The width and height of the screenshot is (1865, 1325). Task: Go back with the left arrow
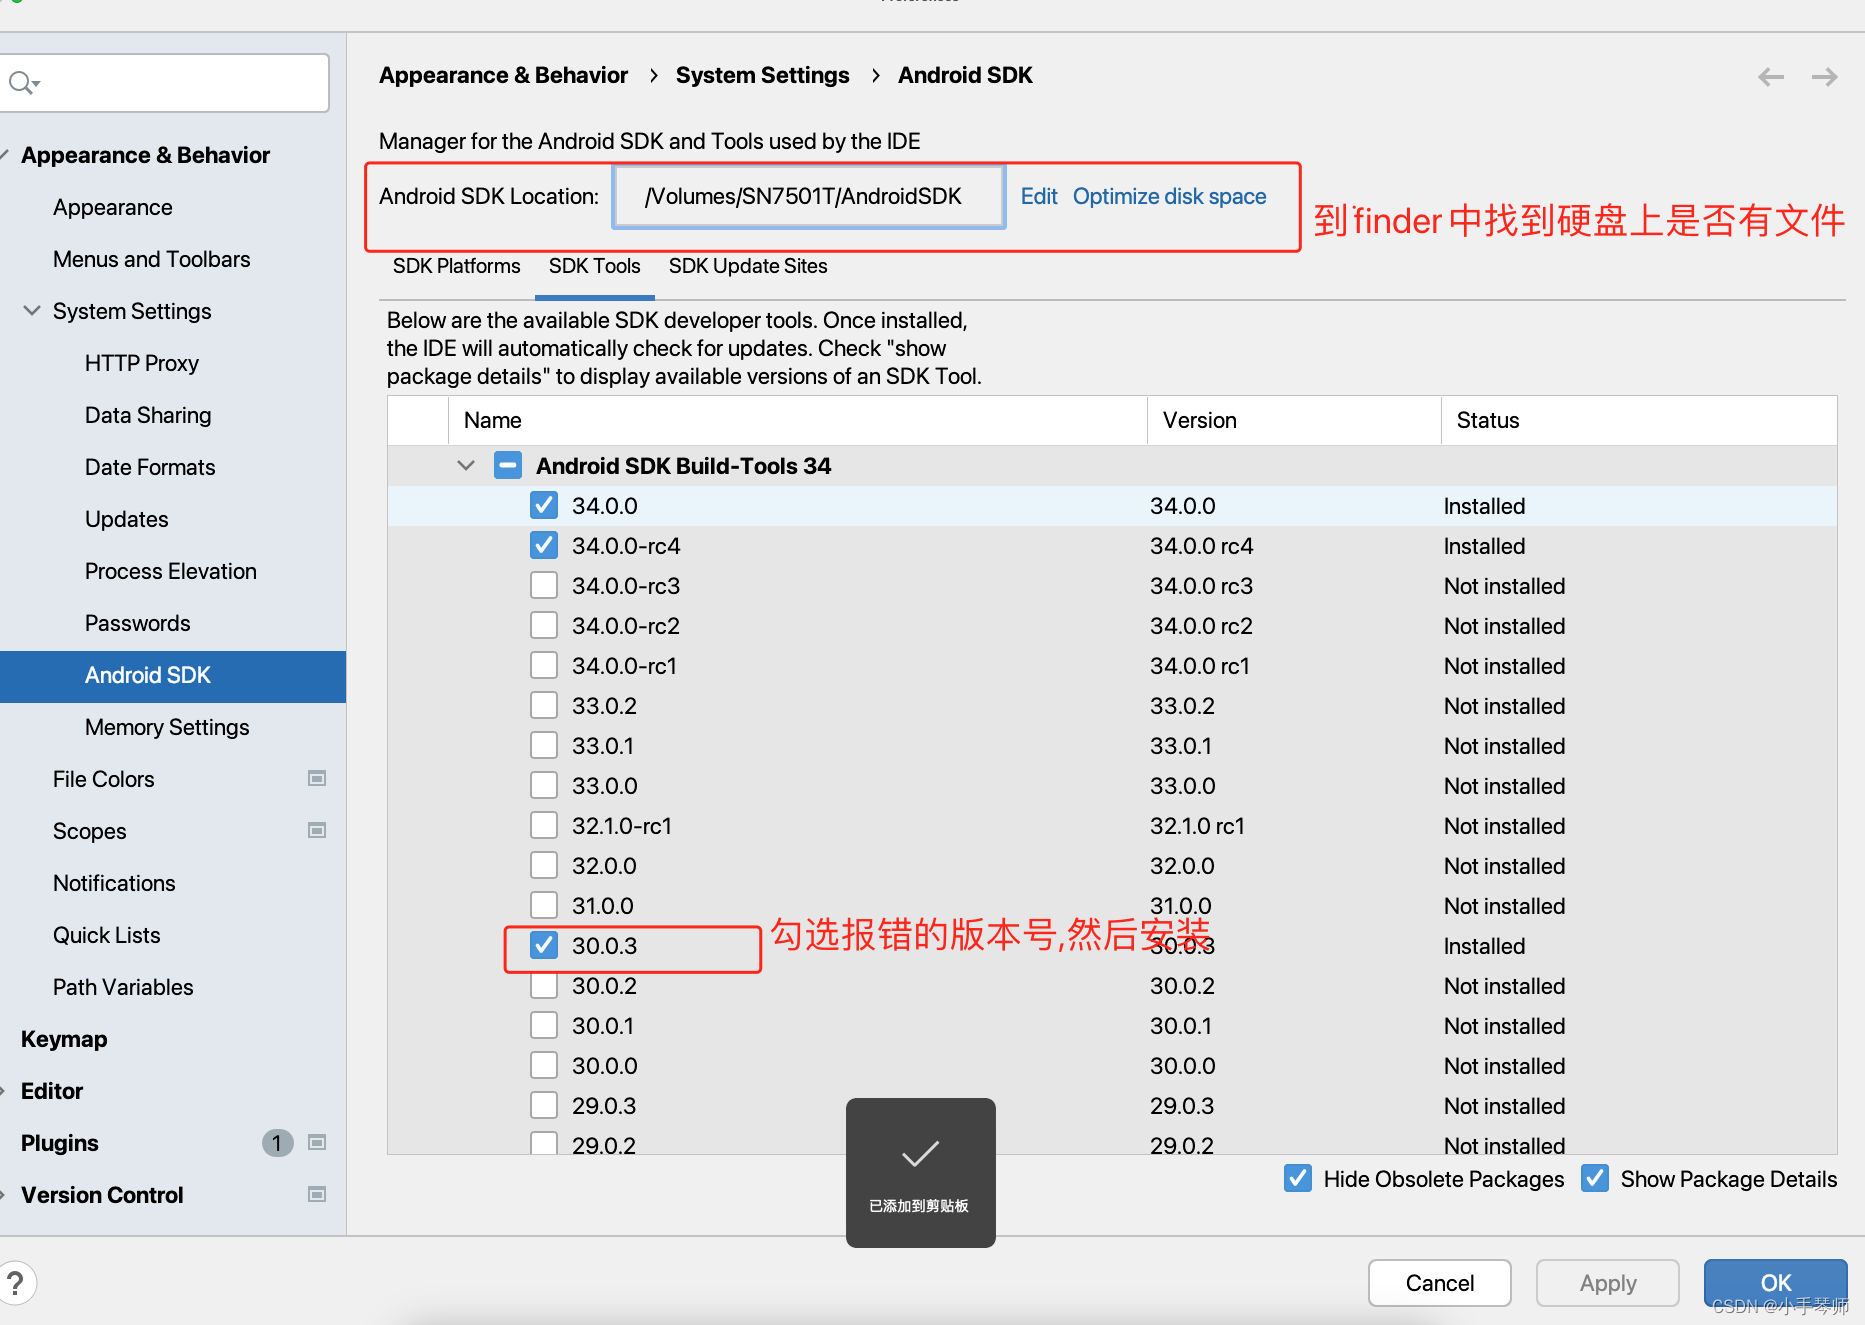[x=1771, y=77]
